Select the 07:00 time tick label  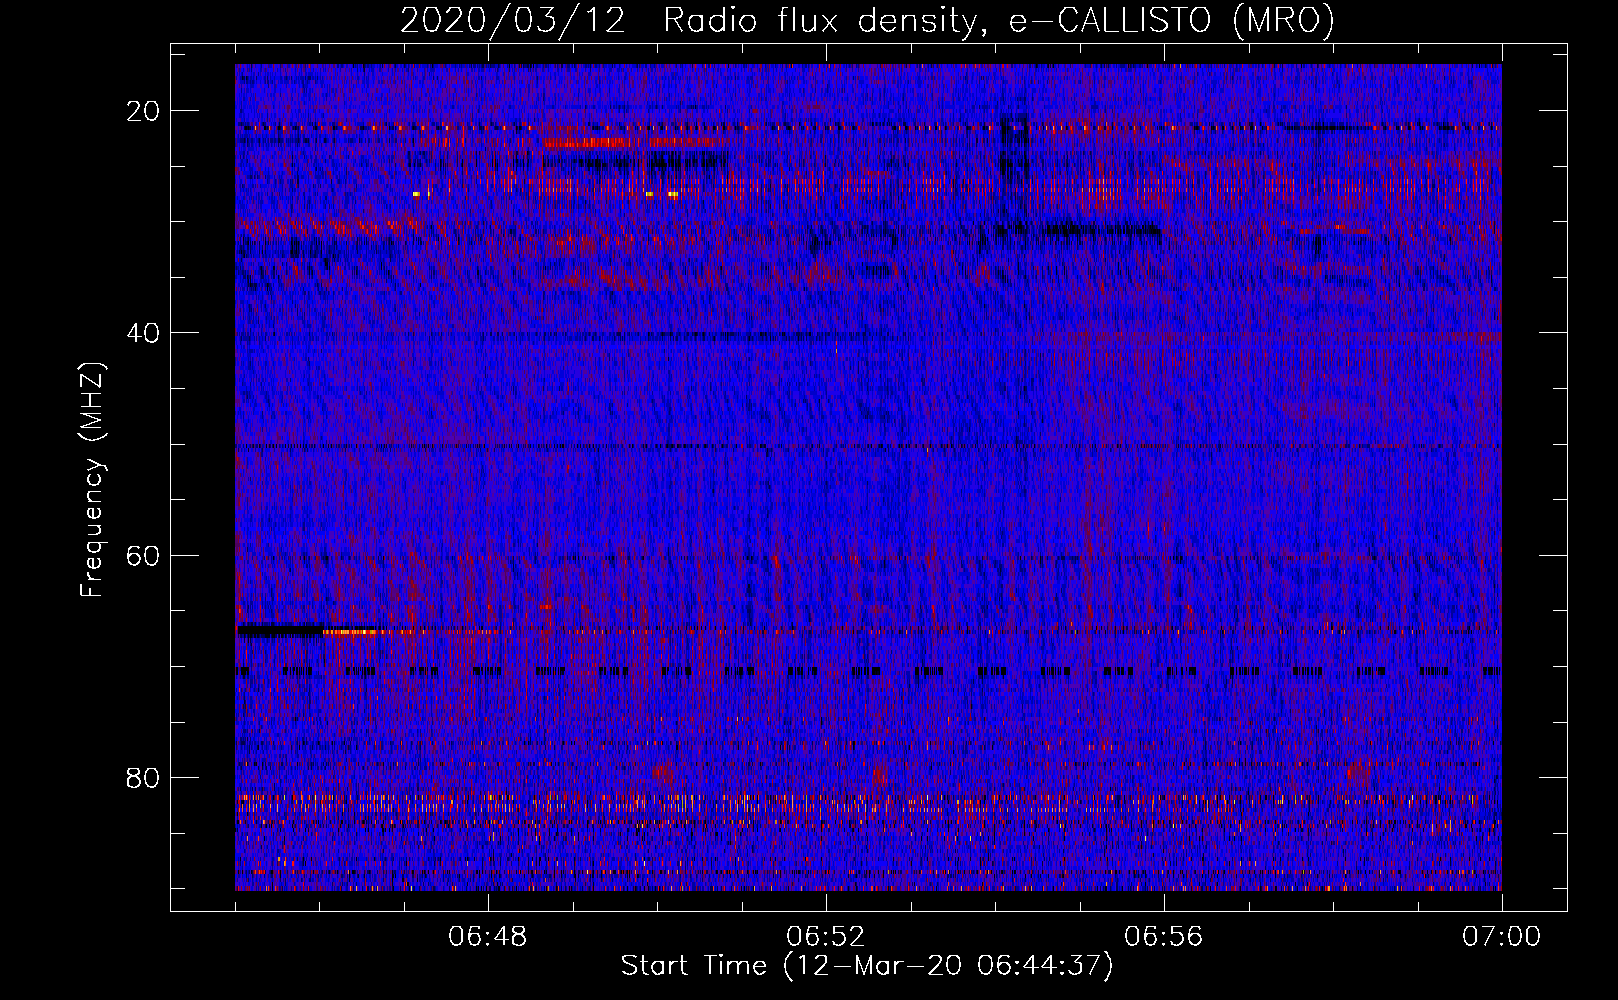[x=1501, y=937]
